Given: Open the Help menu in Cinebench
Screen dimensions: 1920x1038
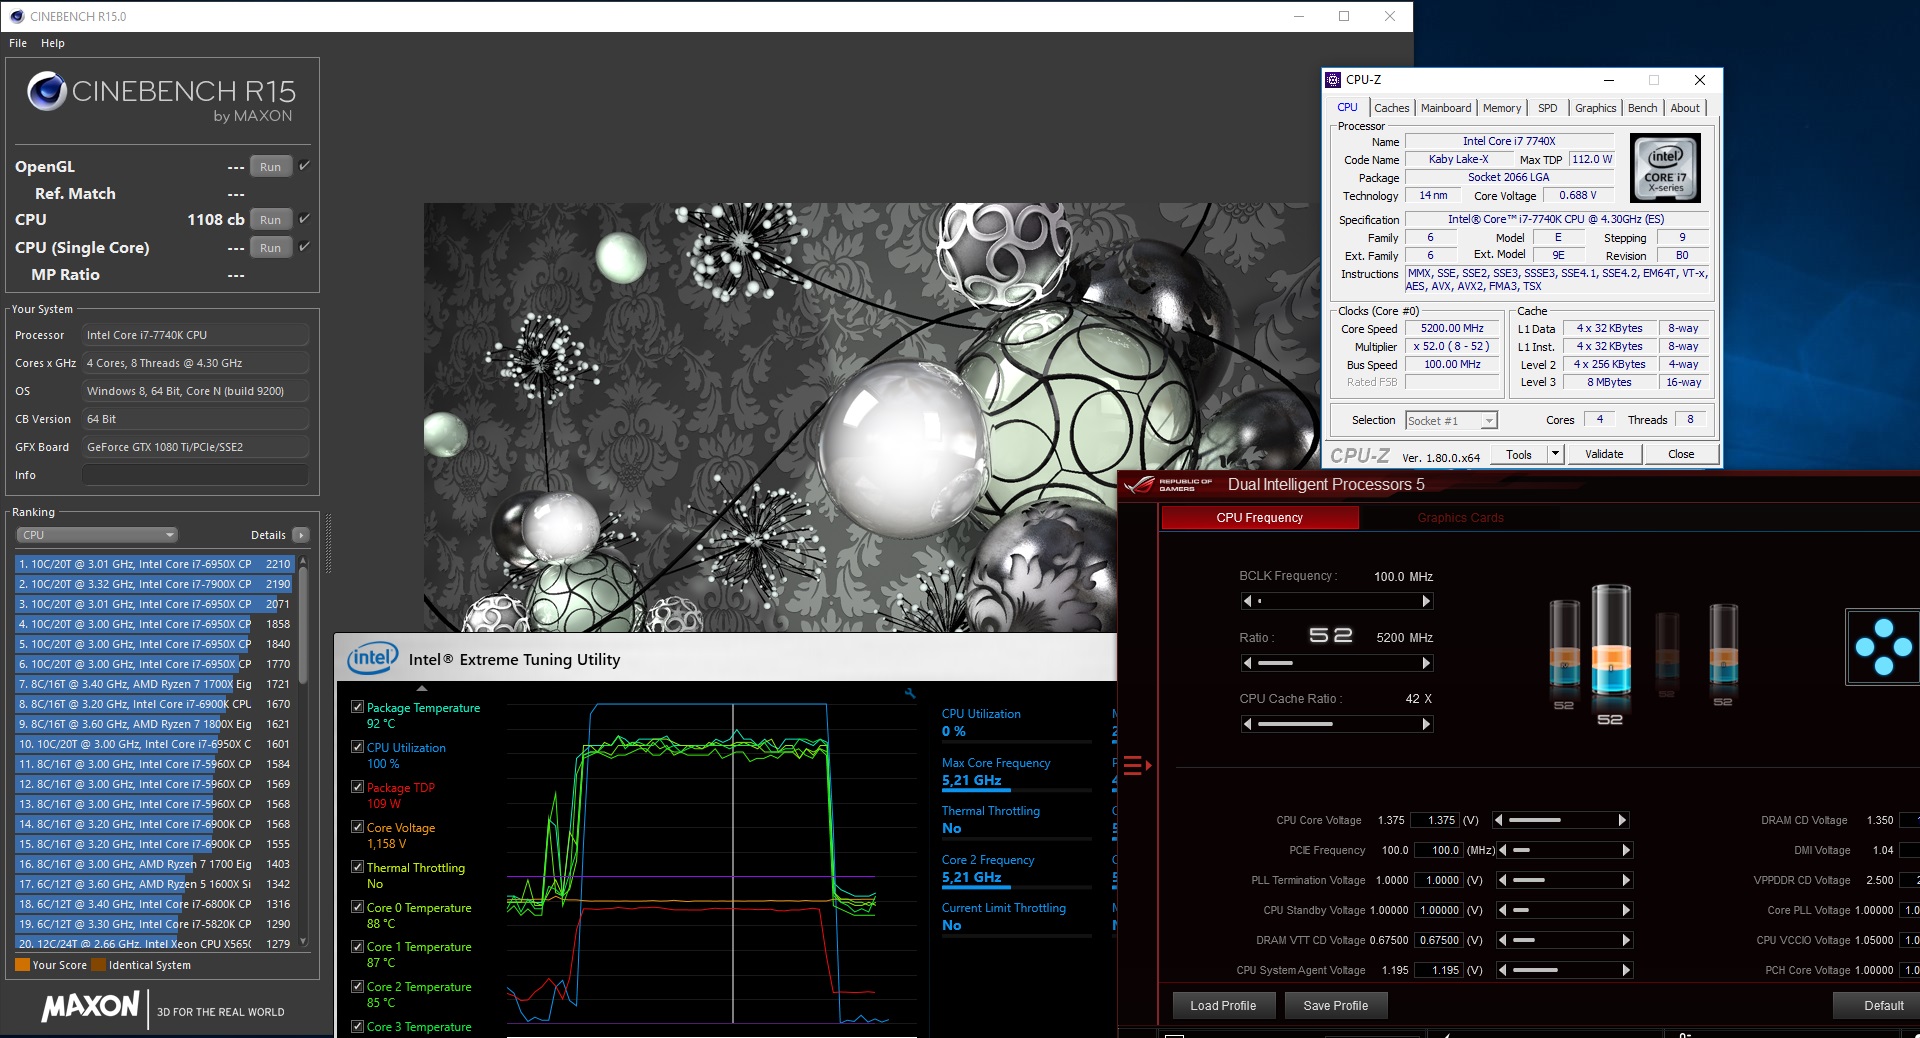Looking at the screenshot, I should 53,43.
